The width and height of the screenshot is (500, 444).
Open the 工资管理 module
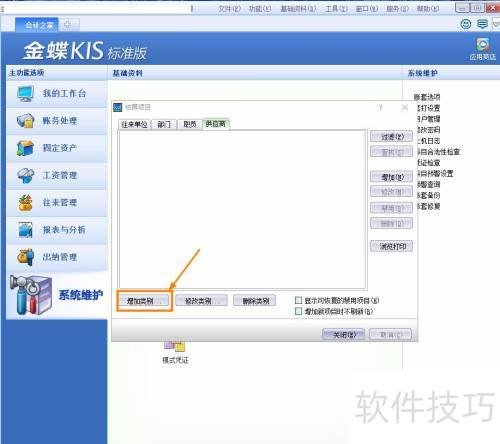click(57, 176)
